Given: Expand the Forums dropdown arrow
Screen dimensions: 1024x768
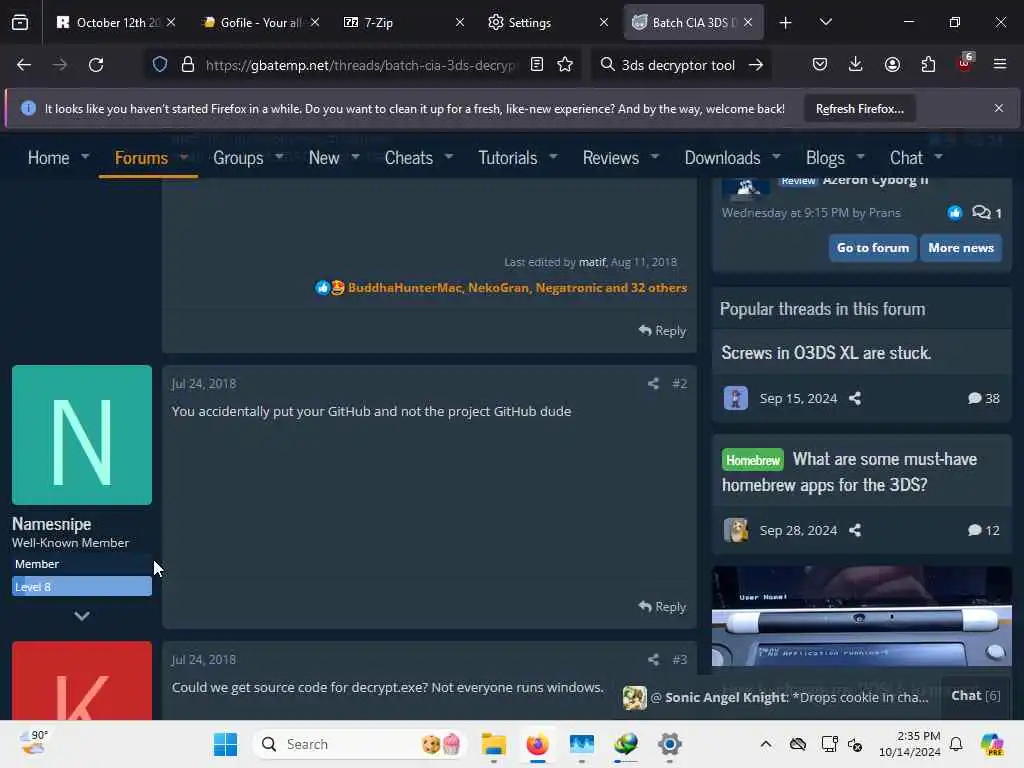Looking at the screenshot, I should (184, 157).
